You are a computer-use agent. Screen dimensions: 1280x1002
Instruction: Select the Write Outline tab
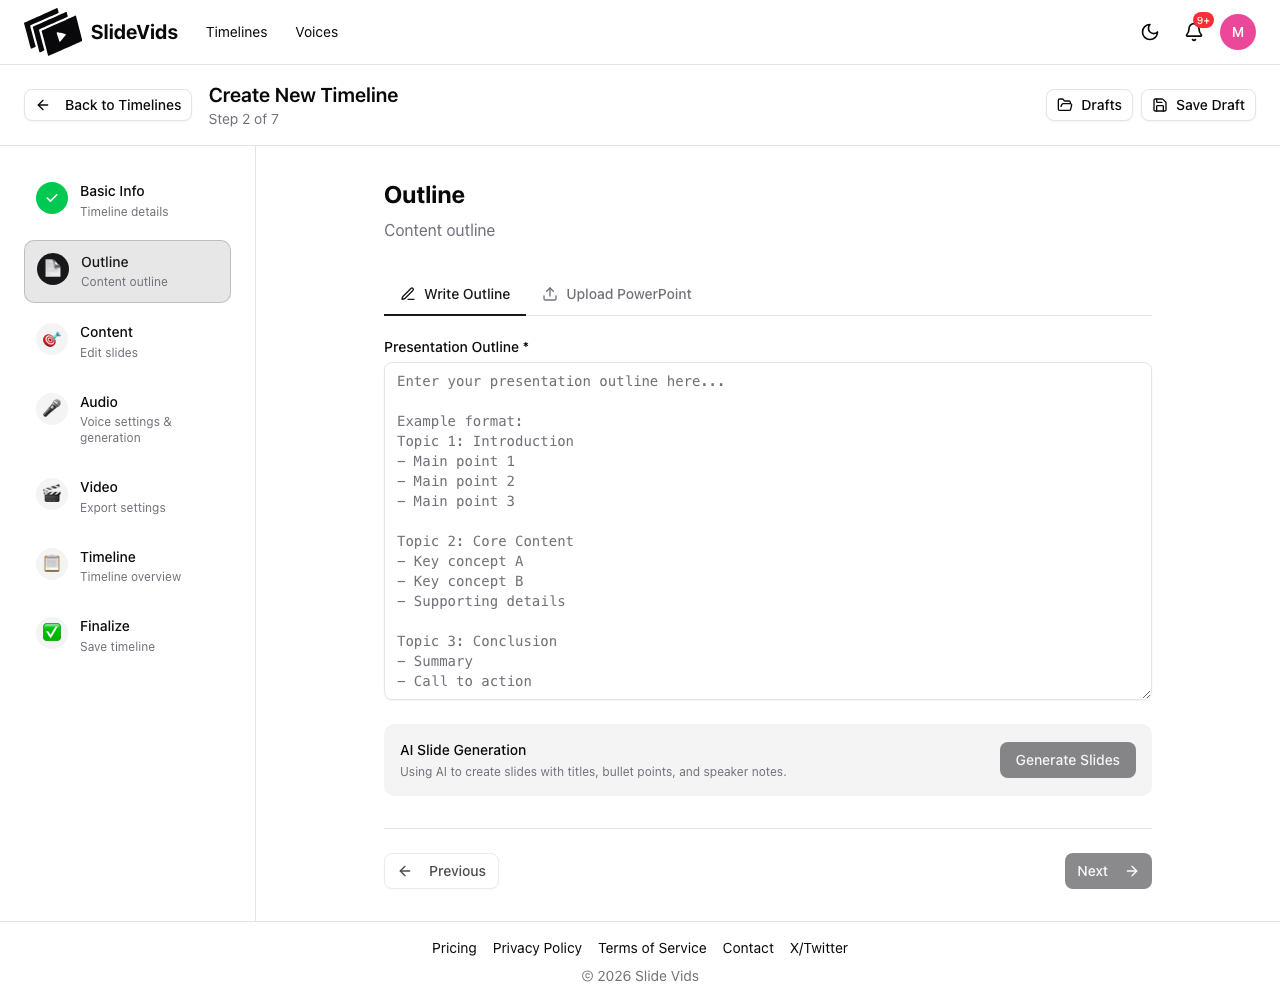point(455,294)
